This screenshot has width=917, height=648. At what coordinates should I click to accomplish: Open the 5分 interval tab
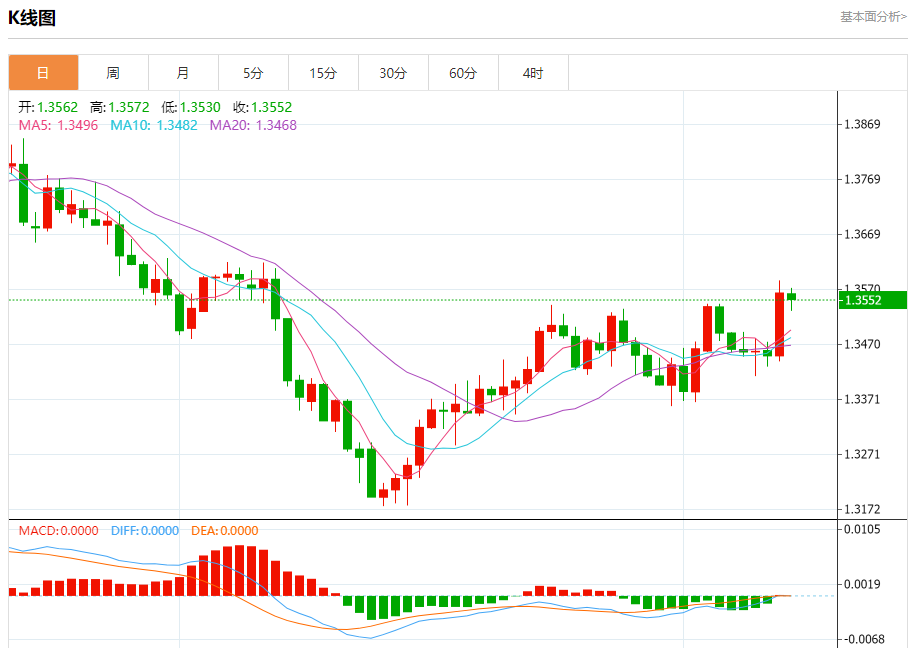pyautogui.click(x=253, y=73)
